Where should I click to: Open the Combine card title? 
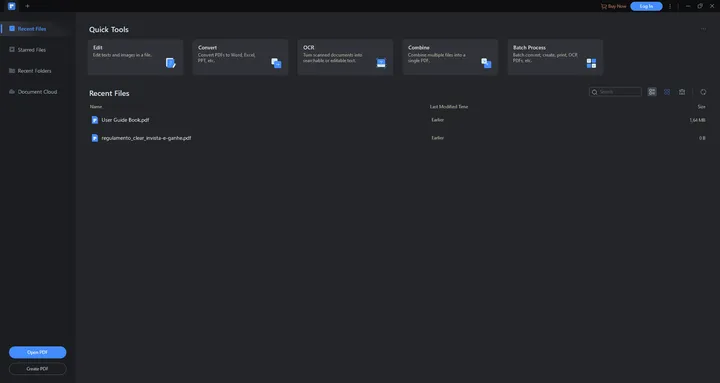[x=419, y=47]
